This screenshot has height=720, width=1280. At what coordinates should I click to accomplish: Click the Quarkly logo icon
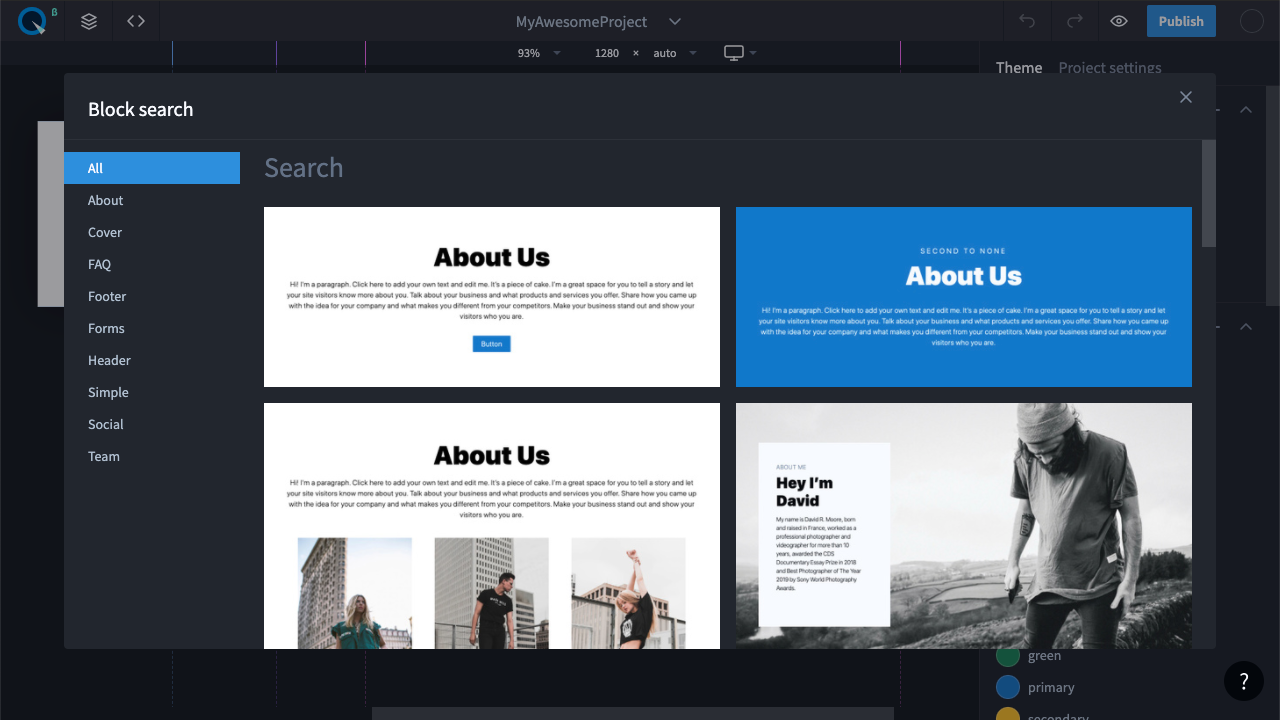(x=32, y=21)
